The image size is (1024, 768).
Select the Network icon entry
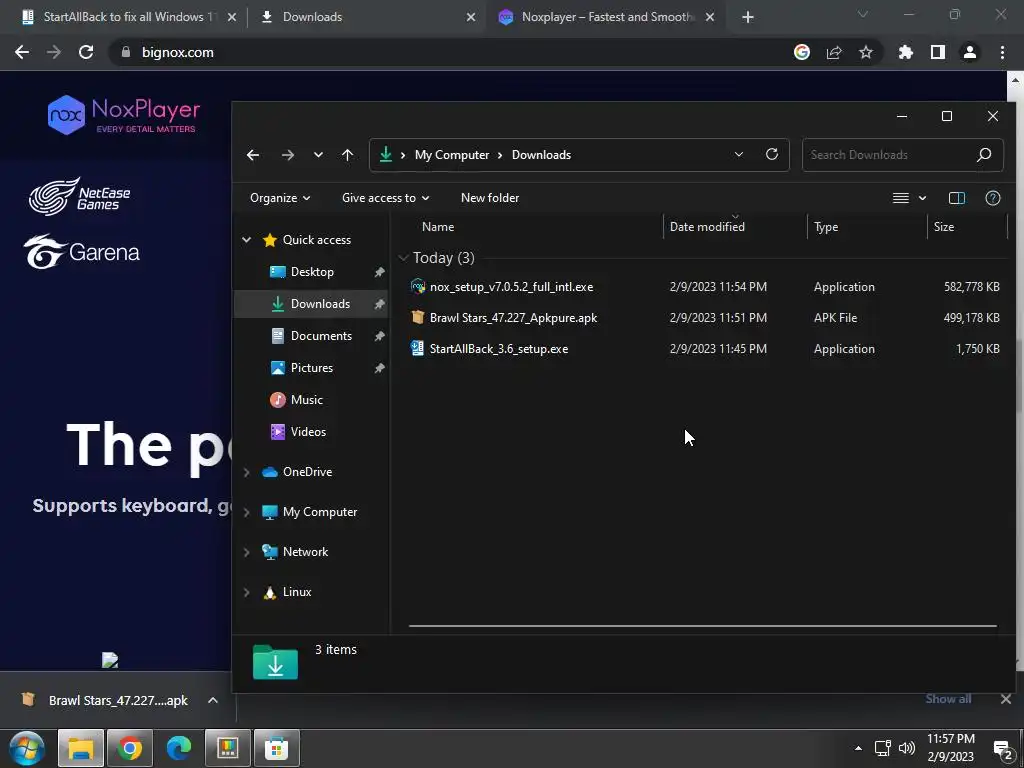[270, 552]
